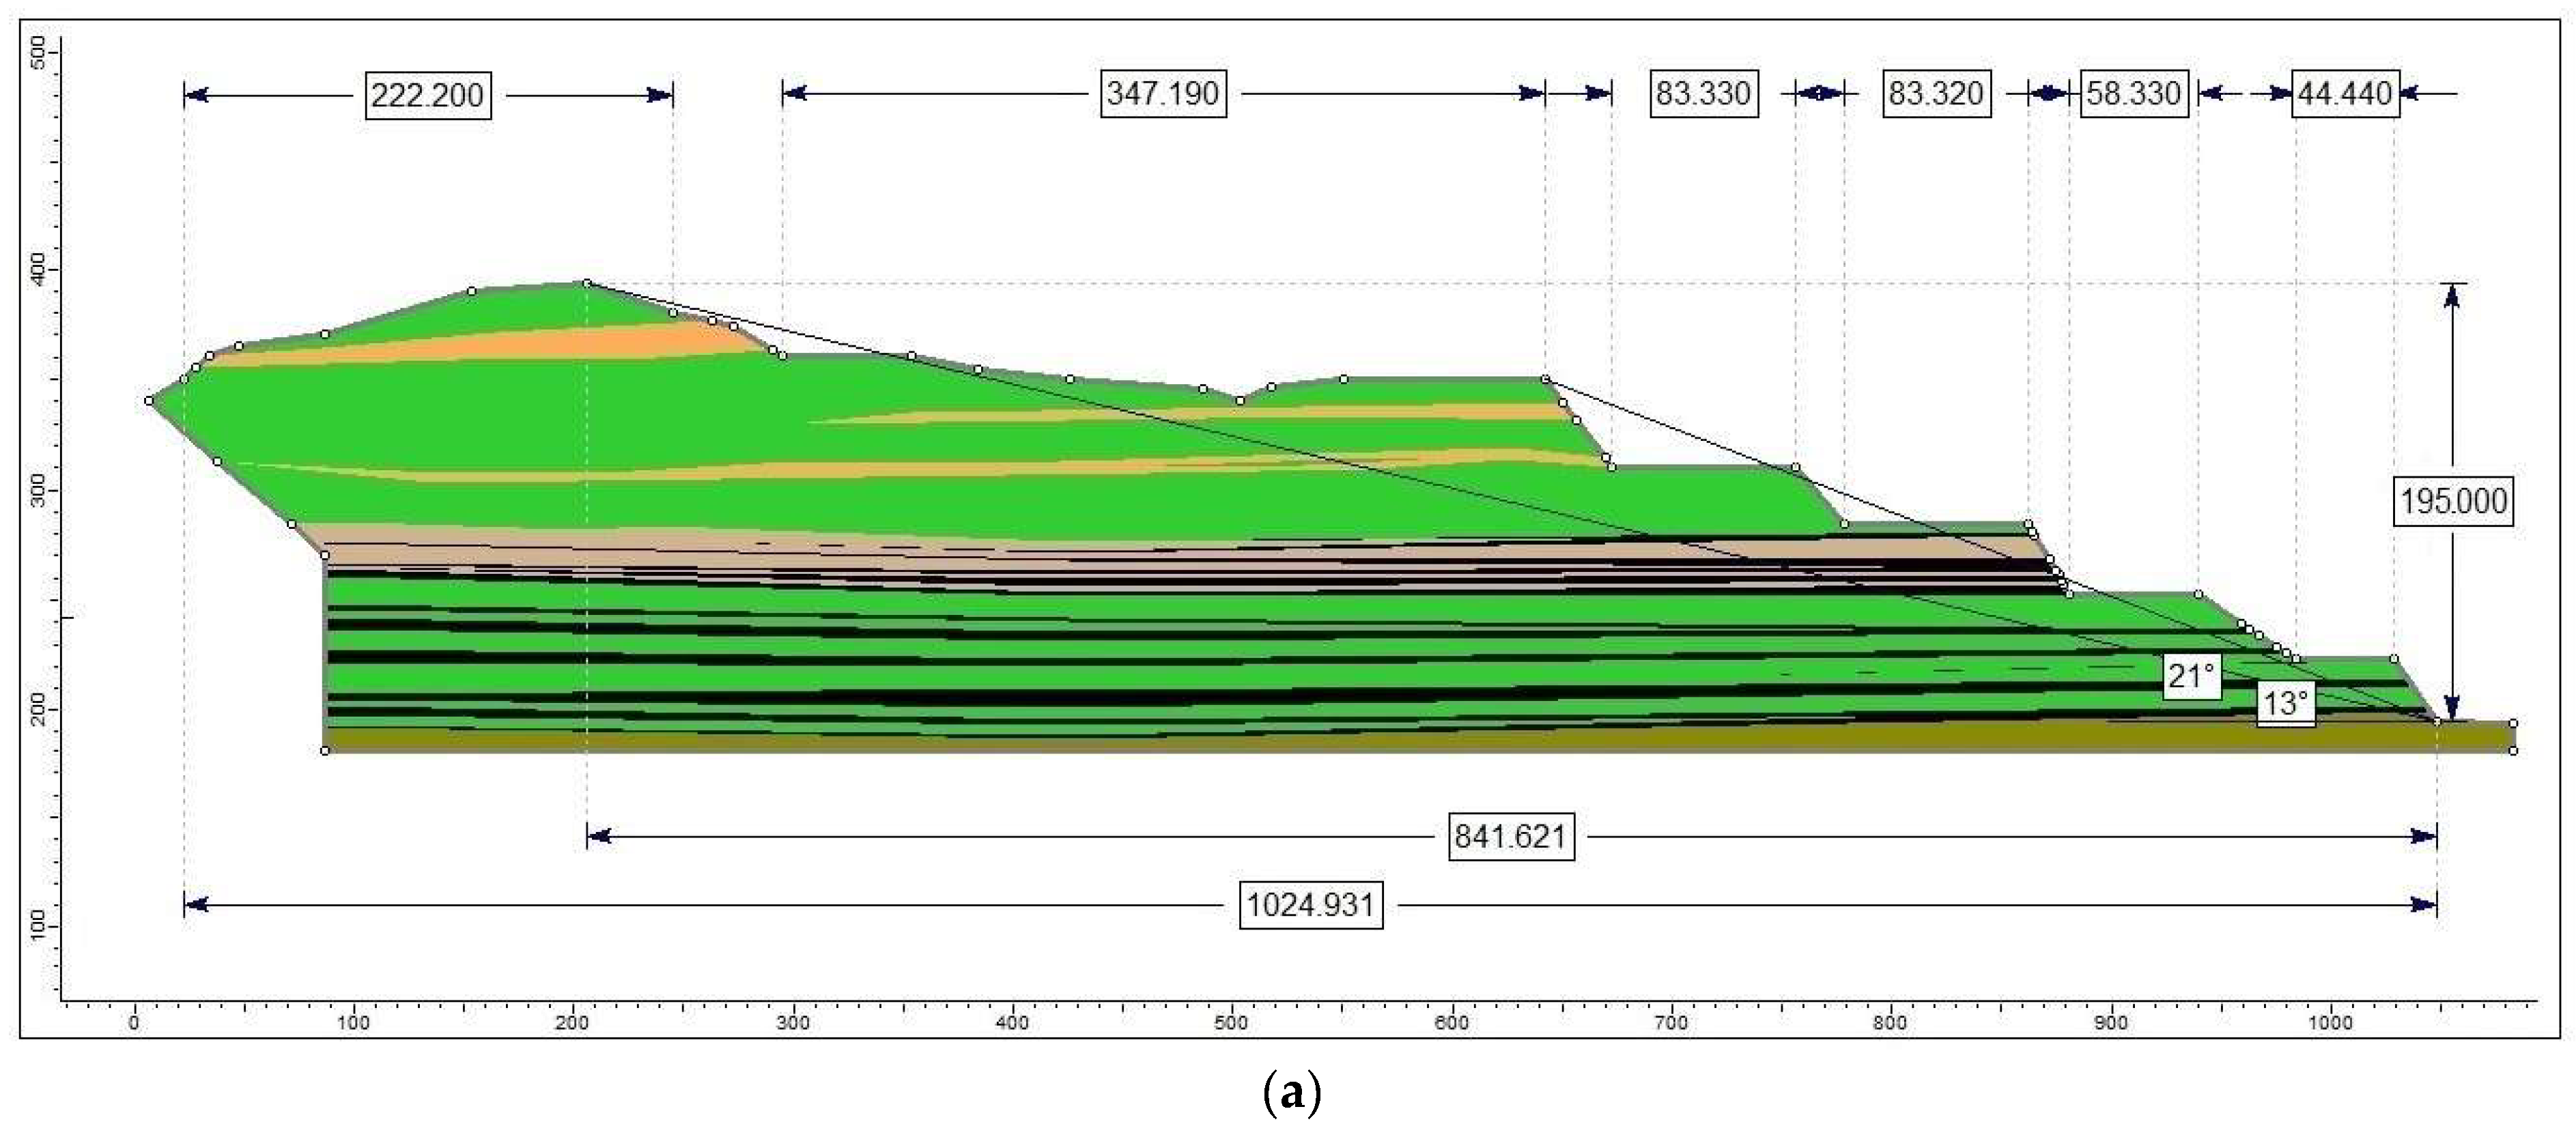Image resolution: width=2576 pixels, height=1137 pixels.
Task: Click the subfigure label (a)
Action: pyautogui.click(x=1292, y=1094)
